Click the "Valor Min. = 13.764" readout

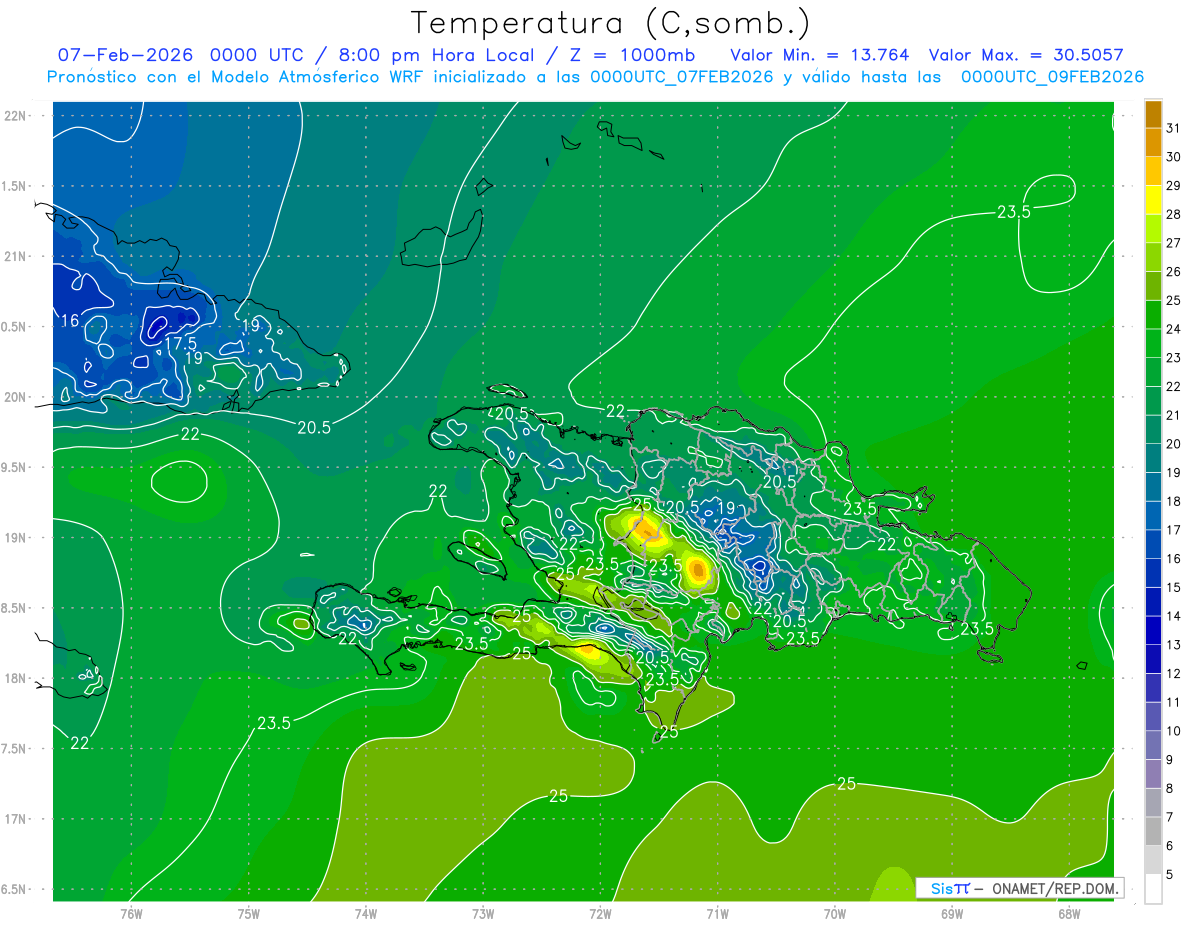820,55
